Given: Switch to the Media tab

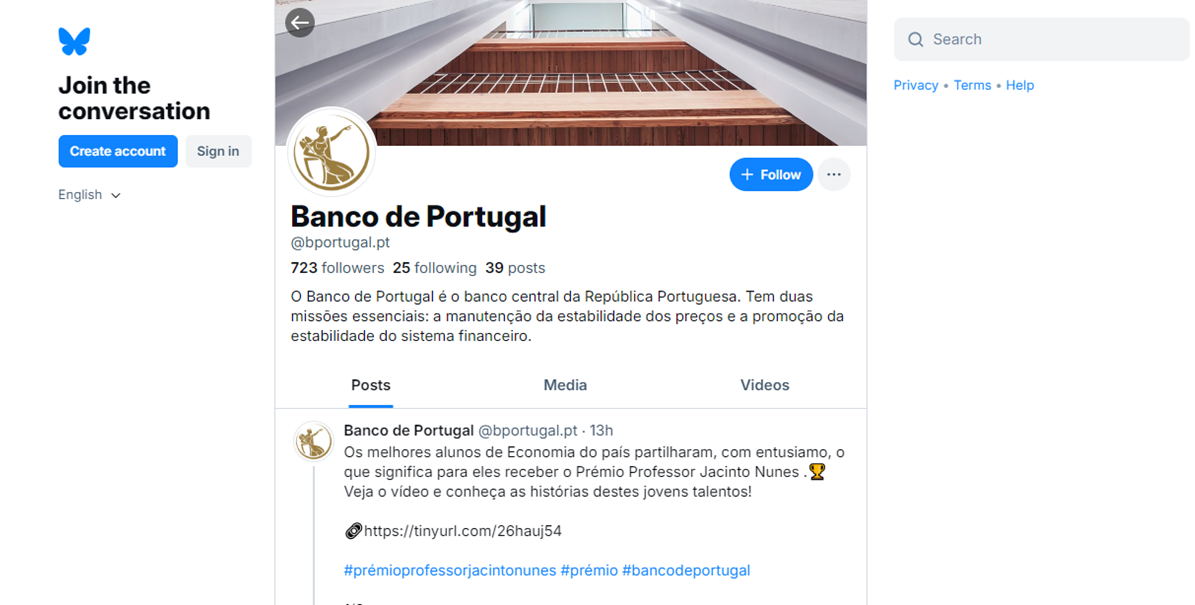Looking at the screenshot, I should pyautogui.click(x=565, y=385).
